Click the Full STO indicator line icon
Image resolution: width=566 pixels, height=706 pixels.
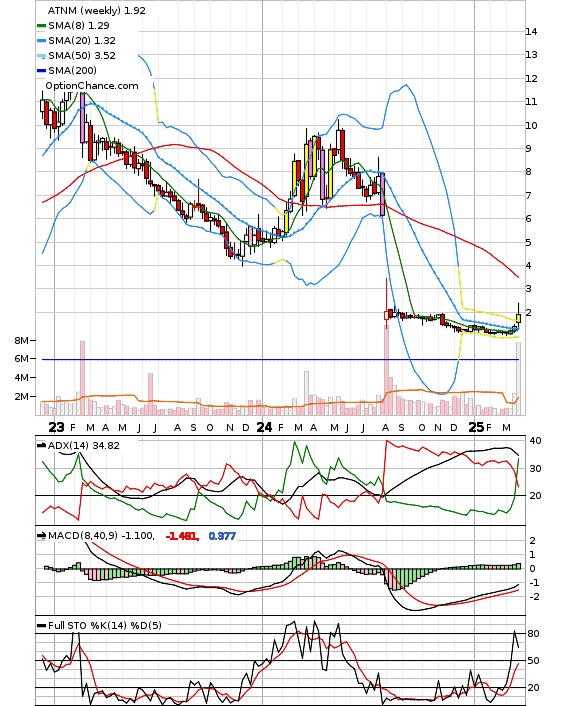41,625
